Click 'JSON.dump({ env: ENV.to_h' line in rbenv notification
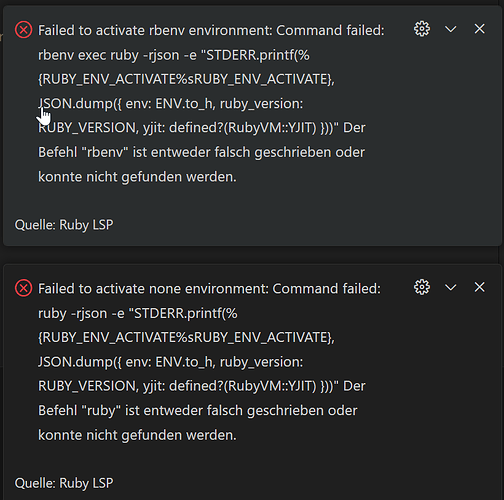The image size is (504, 500). [x=170, y=104]
